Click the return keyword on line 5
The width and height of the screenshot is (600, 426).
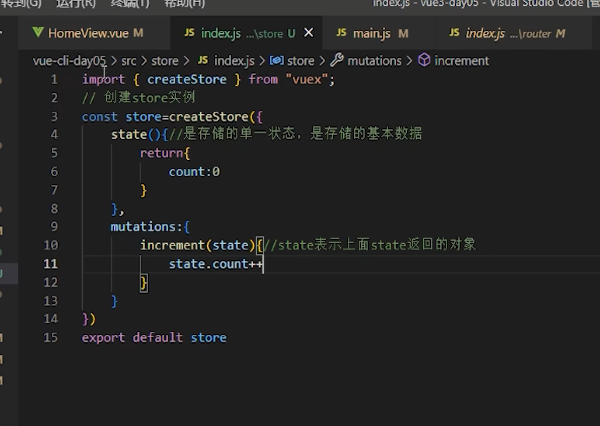point(161,153)
